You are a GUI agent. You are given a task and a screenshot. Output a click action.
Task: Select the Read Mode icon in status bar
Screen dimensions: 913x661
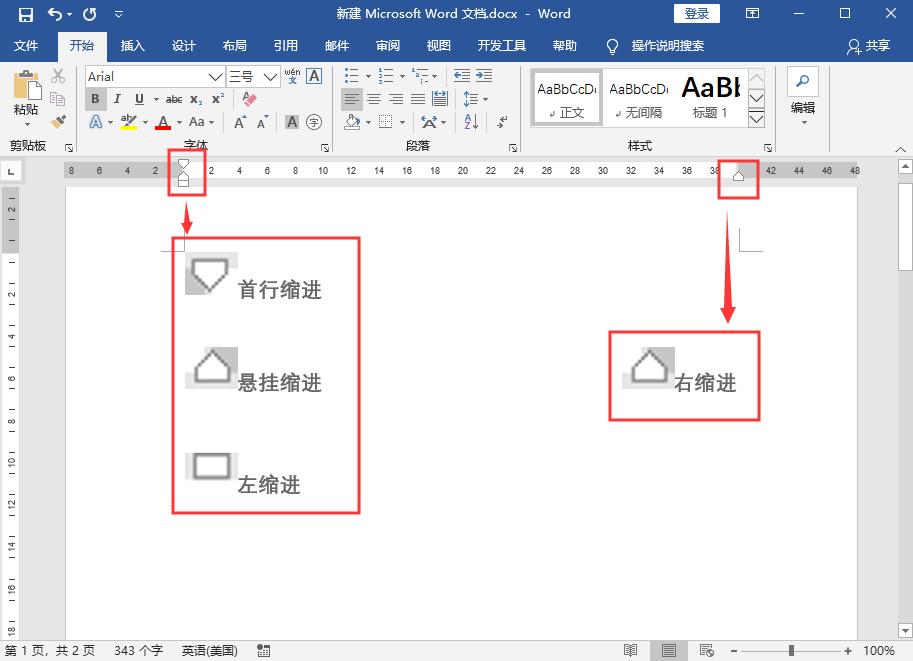631,650
